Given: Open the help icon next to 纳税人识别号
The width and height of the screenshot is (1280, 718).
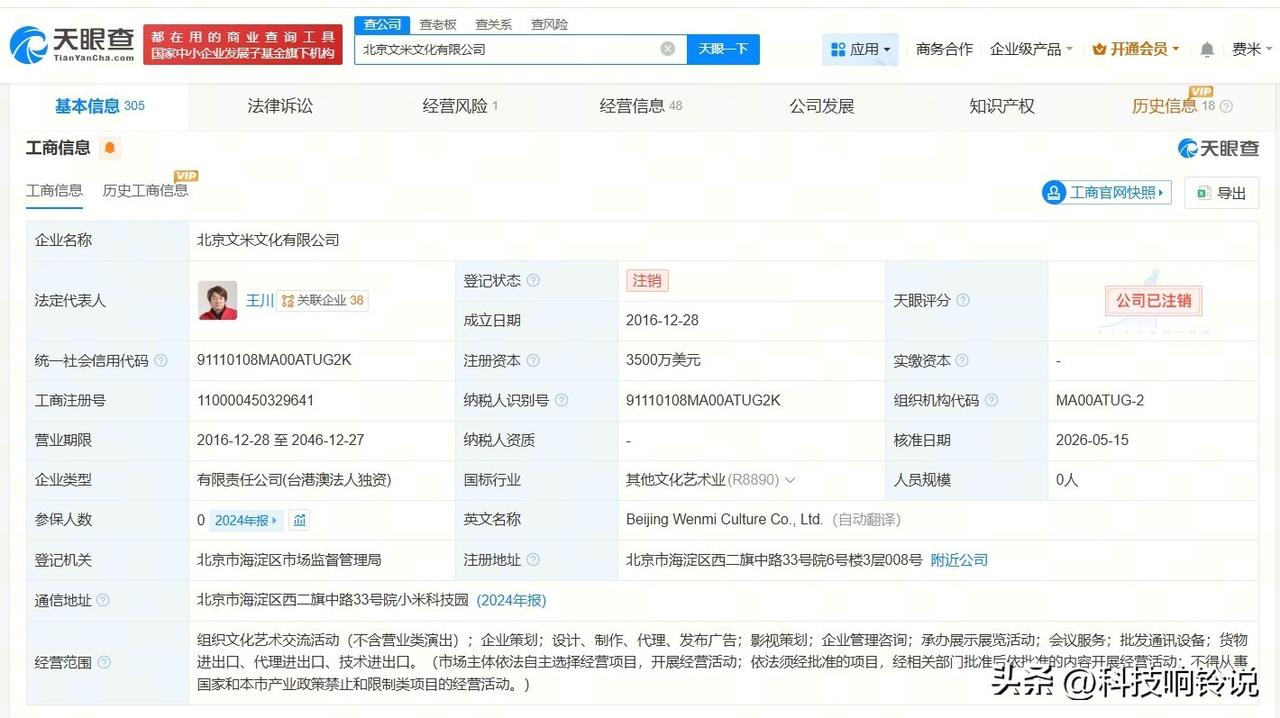Looking at the screenshot, I should pos(561,400).
